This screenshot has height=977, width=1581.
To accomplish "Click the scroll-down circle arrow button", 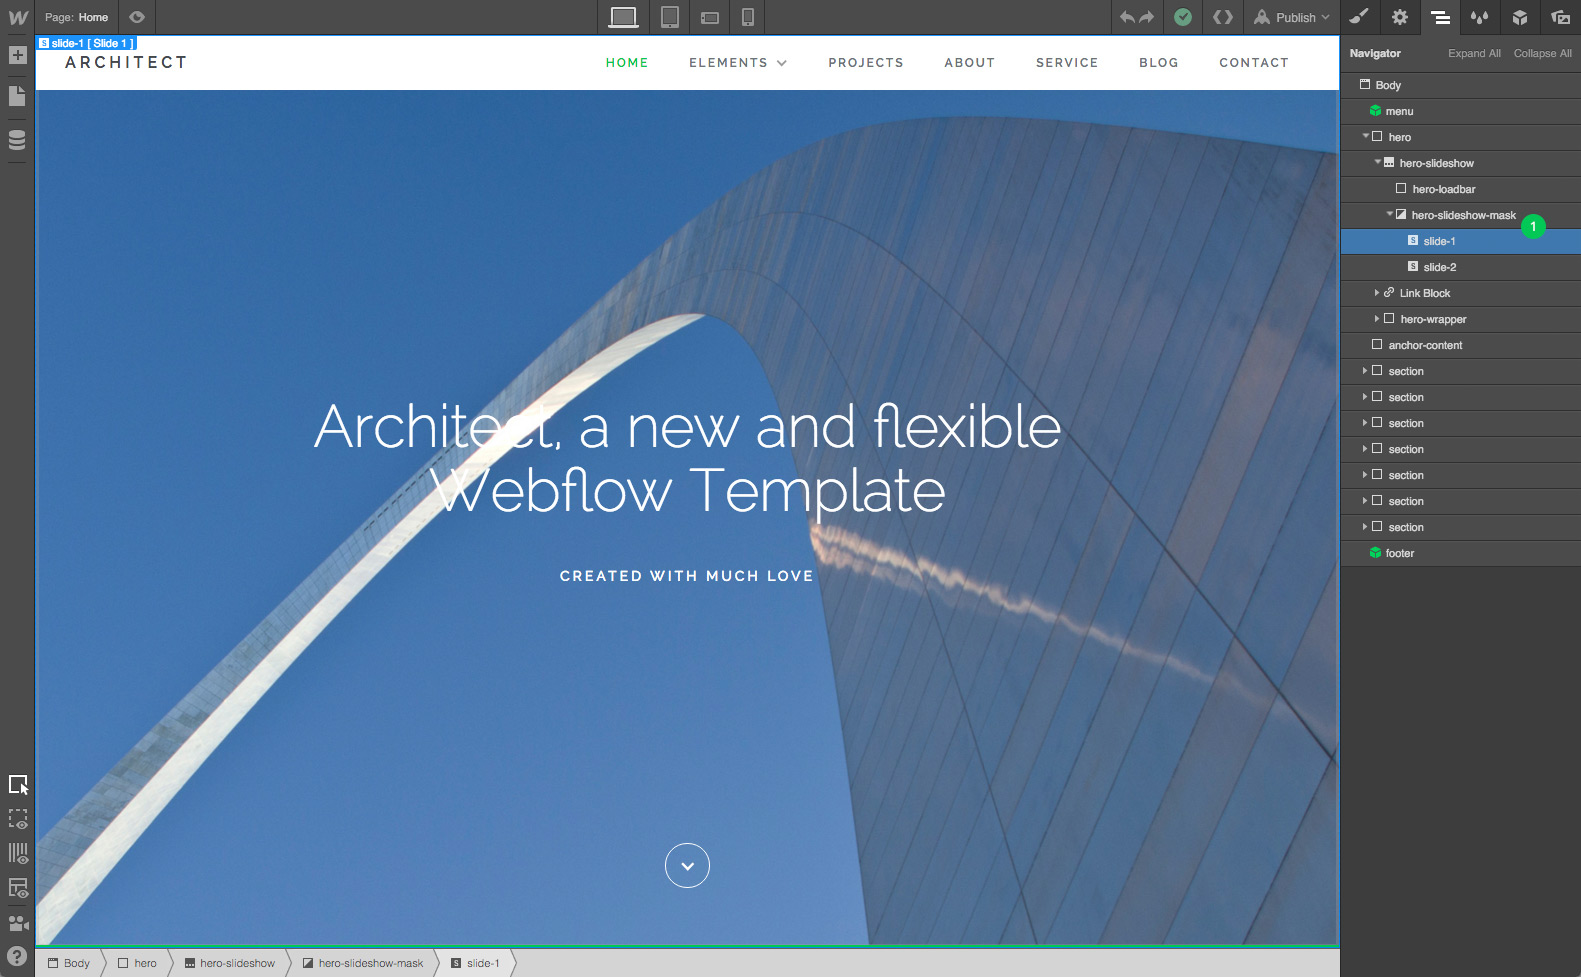I will [687, 866].
